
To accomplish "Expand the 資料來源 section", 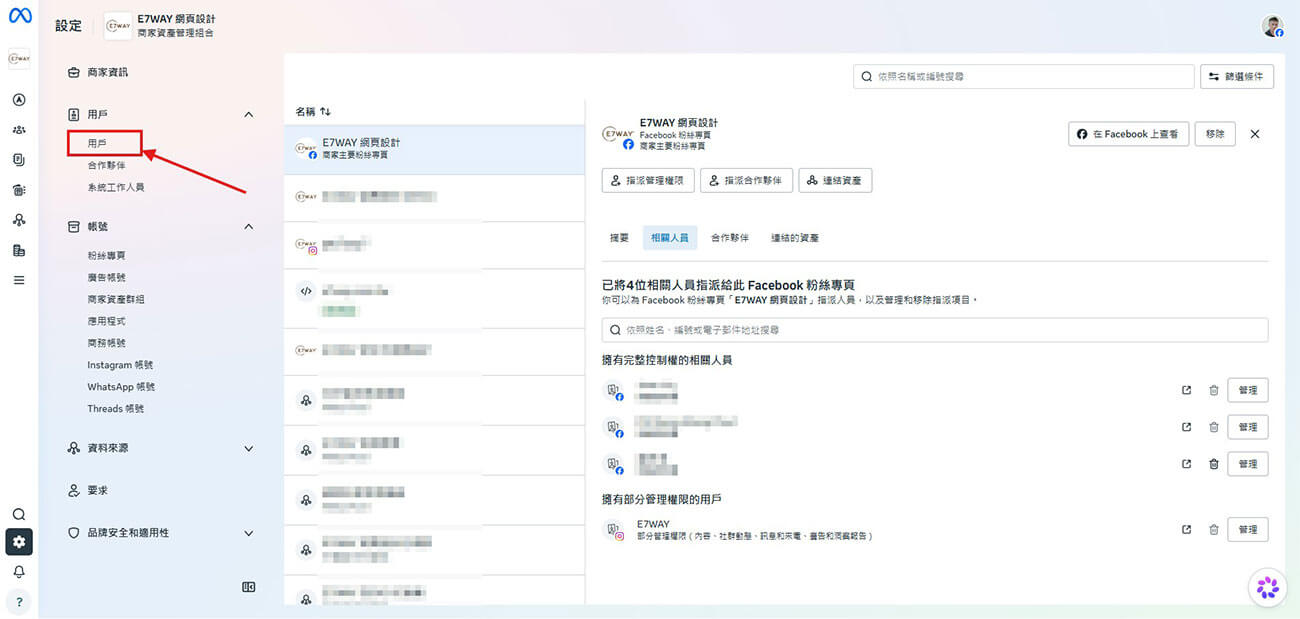I will click(x=160, y=449).
